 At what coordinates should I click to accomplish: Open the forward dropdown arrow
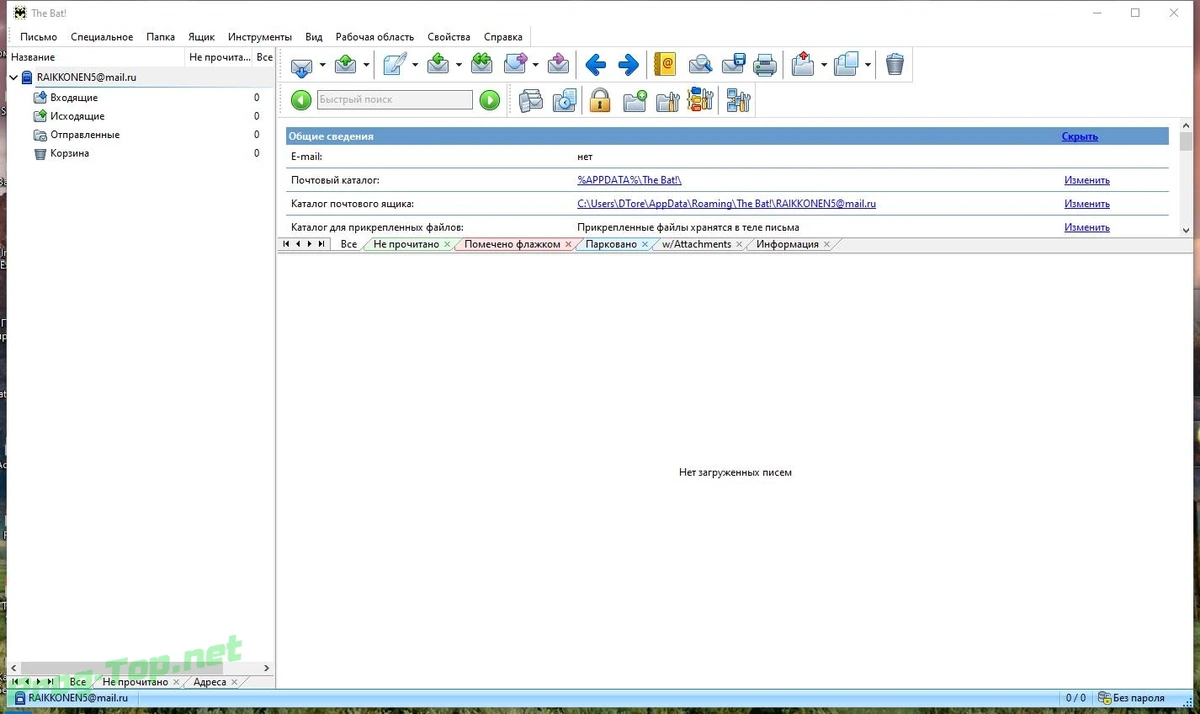tap(536, 66)
